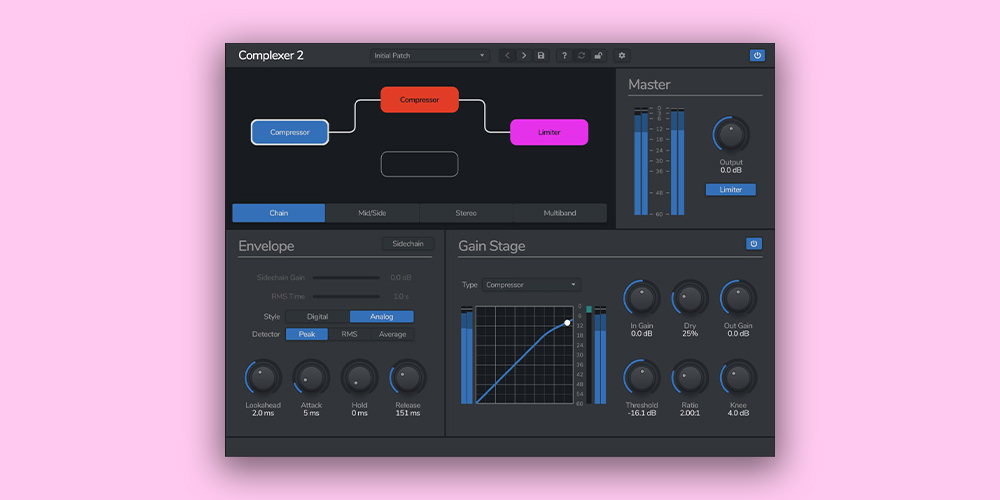Viewport: 1000px width, 500px height.
Task: Save the patch with the disk icon
Action: click(x=541, y=56)
